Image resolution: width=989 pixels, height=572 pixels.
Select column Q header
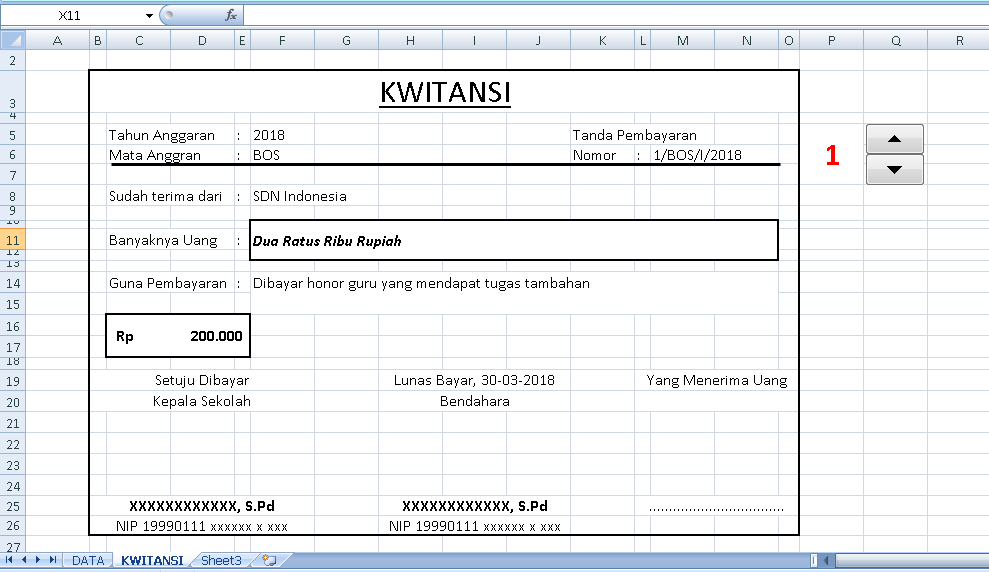pos(896,40)
